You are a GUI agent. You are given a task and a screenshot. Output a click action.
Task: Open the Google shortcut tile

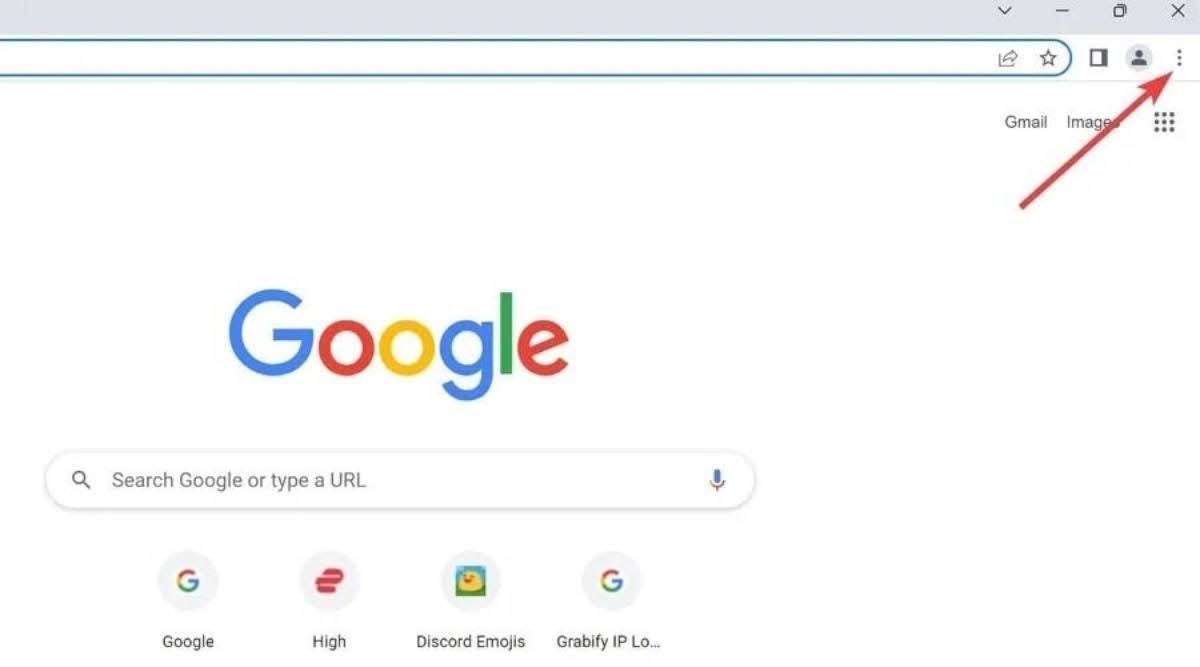[x=188, y=600]
